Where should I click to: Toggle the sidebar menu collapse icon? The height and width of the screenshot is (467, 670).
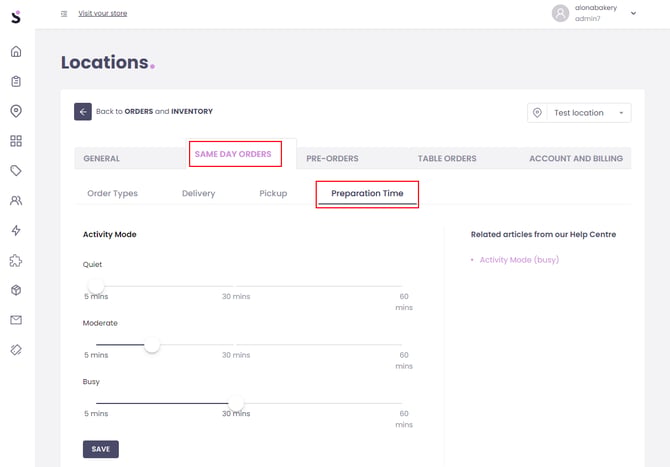[64, 14]
